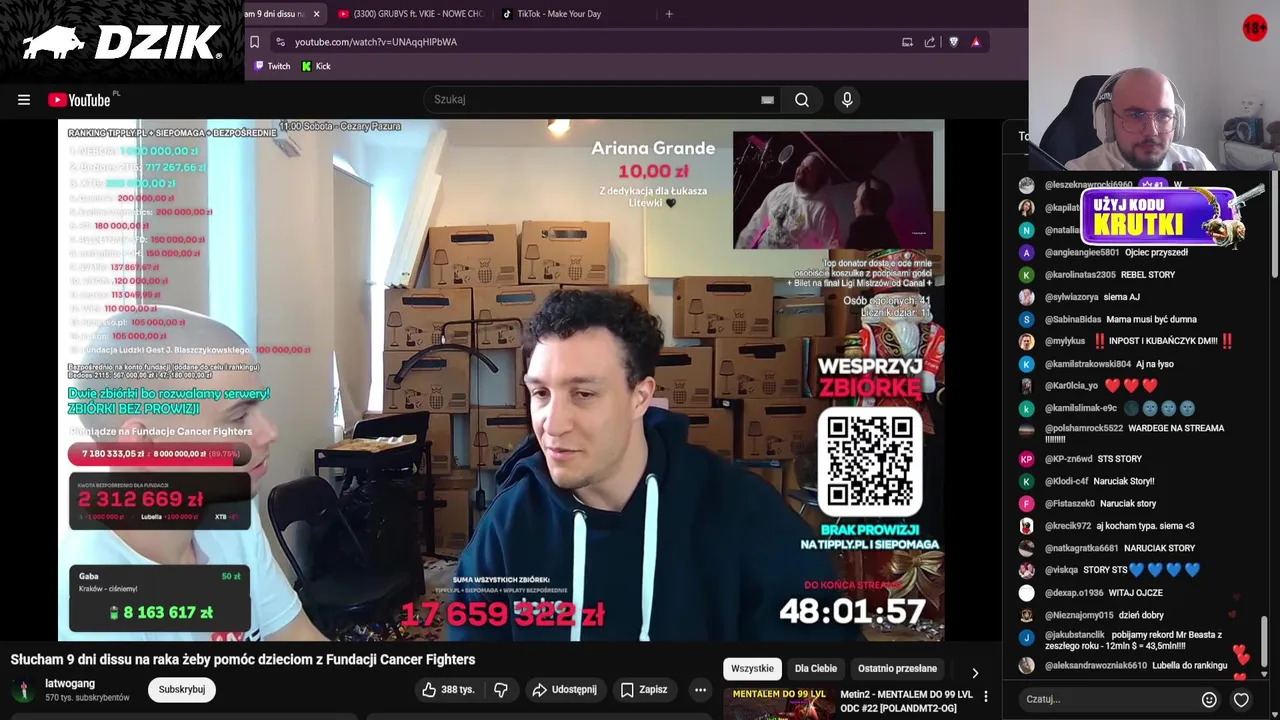
Task: Start voice search with the microphone
Action: (847, 100)
